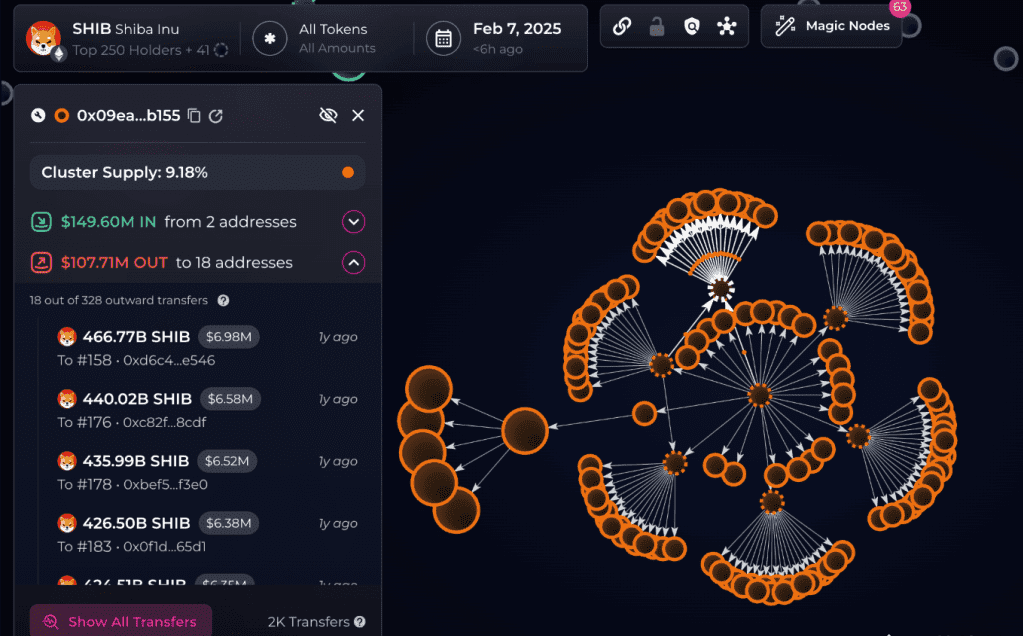
Task: Select the large bubble feeding five big bubbles
Action: pyautogui.click(x=525, y=431)
